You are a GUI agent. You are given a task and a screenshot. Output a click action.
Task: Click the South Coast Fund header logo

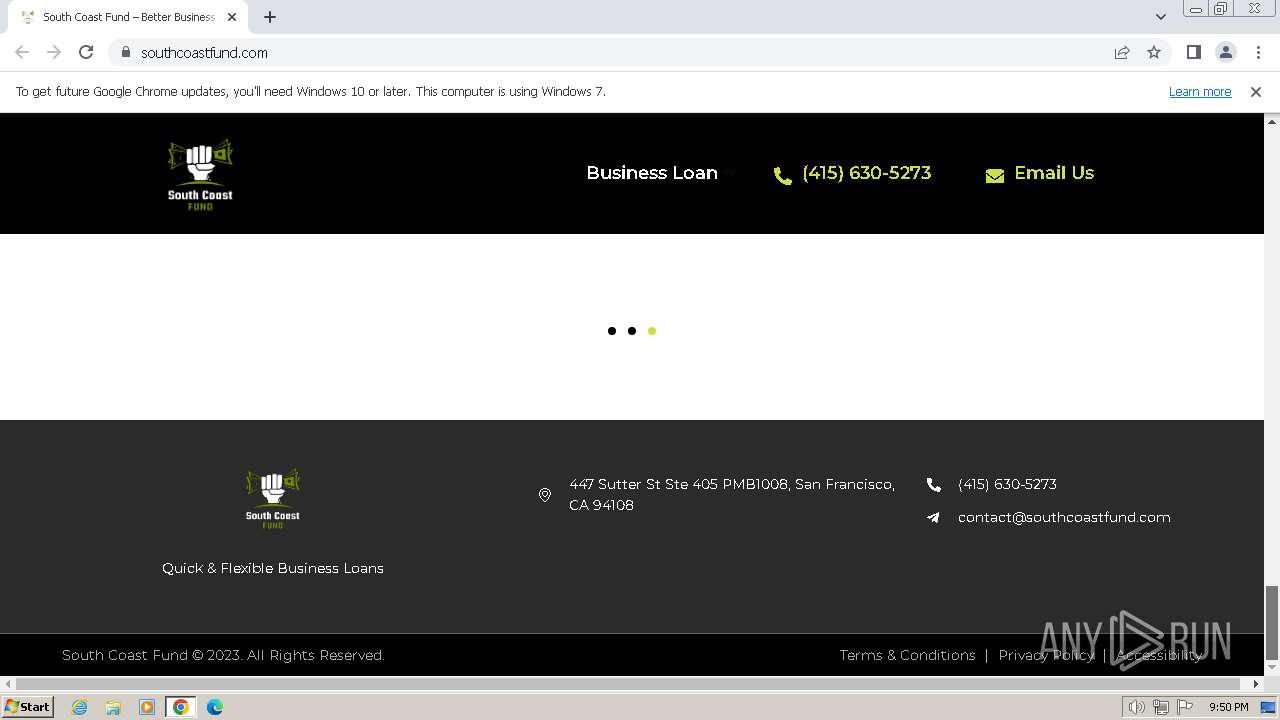(x=200, y=174)
